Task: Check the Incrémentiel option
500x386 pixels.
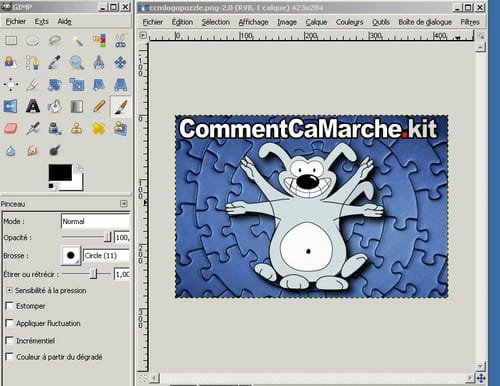Action: coord(10,340)
